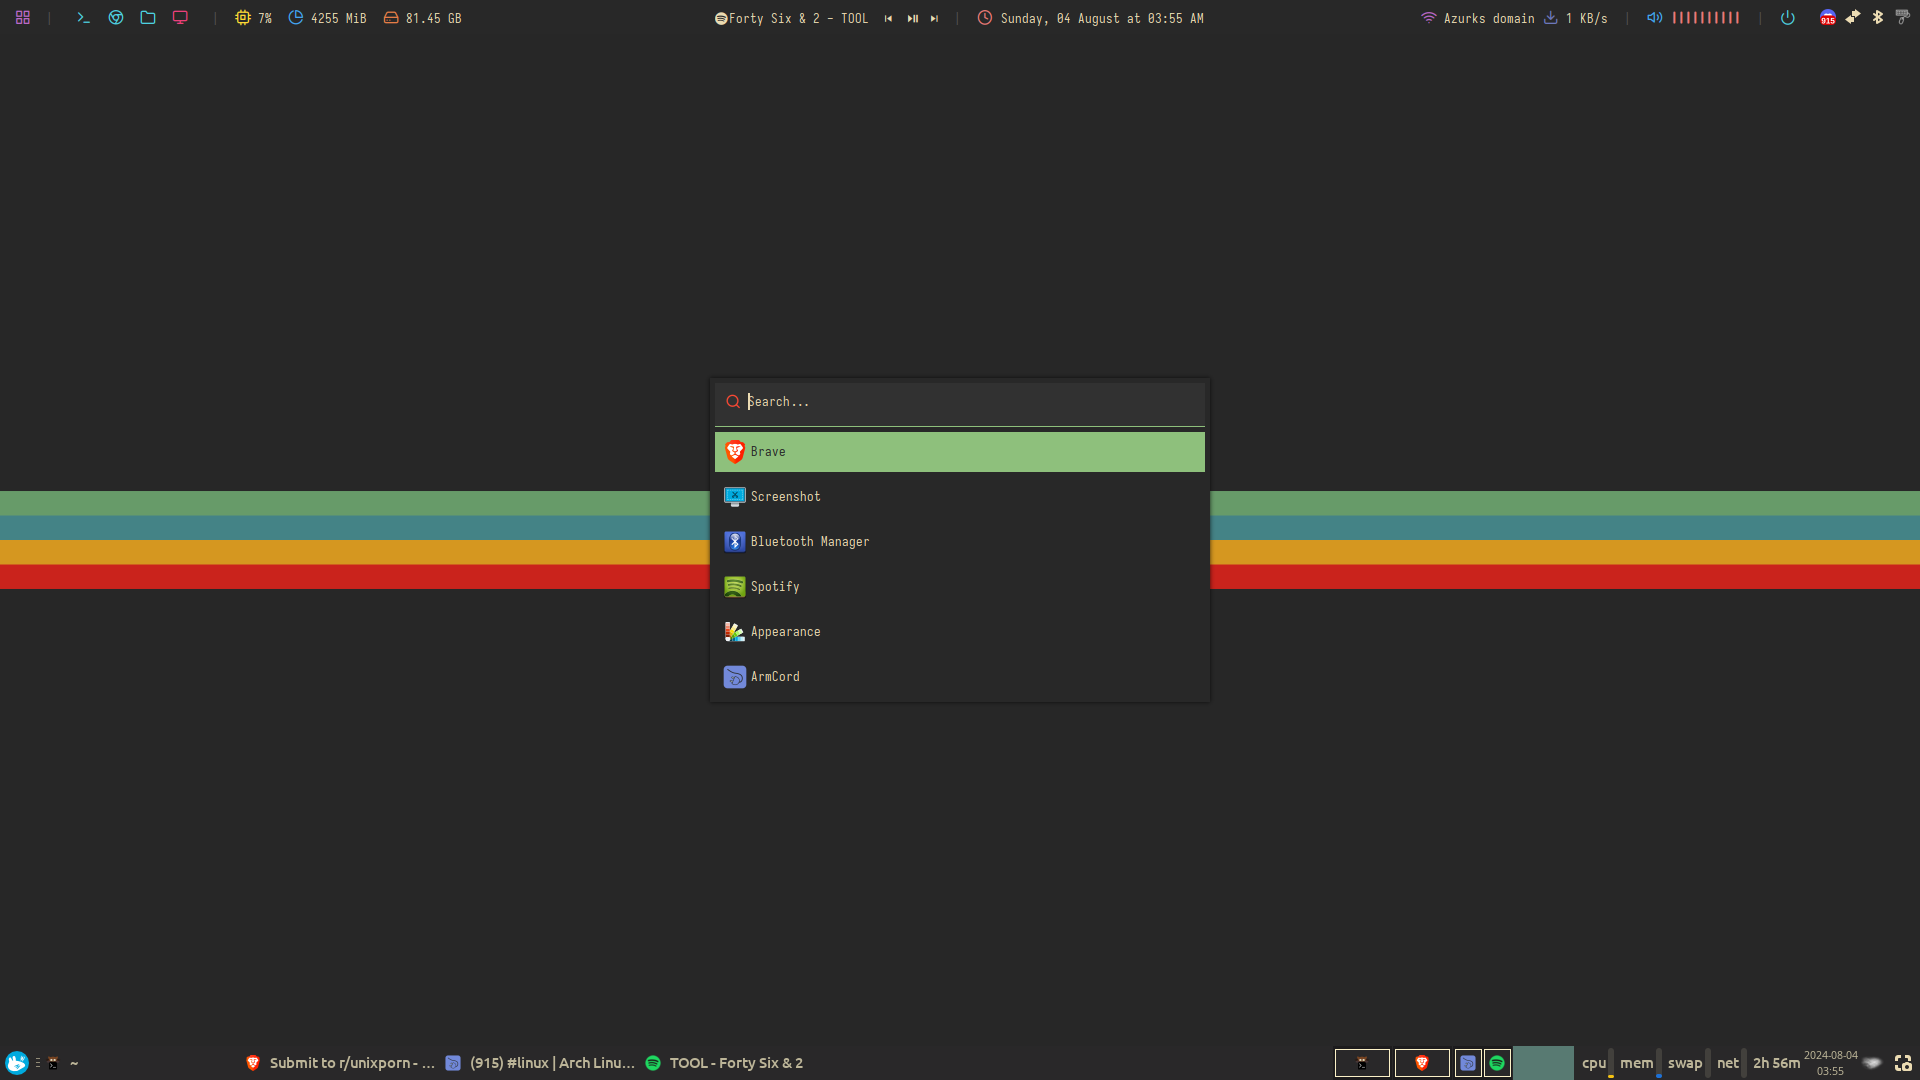Click the cpu monitor in bottom panel
Viewport: 1920px width, 1080px height.
pyautogui.click(x=1597, y=1063)
